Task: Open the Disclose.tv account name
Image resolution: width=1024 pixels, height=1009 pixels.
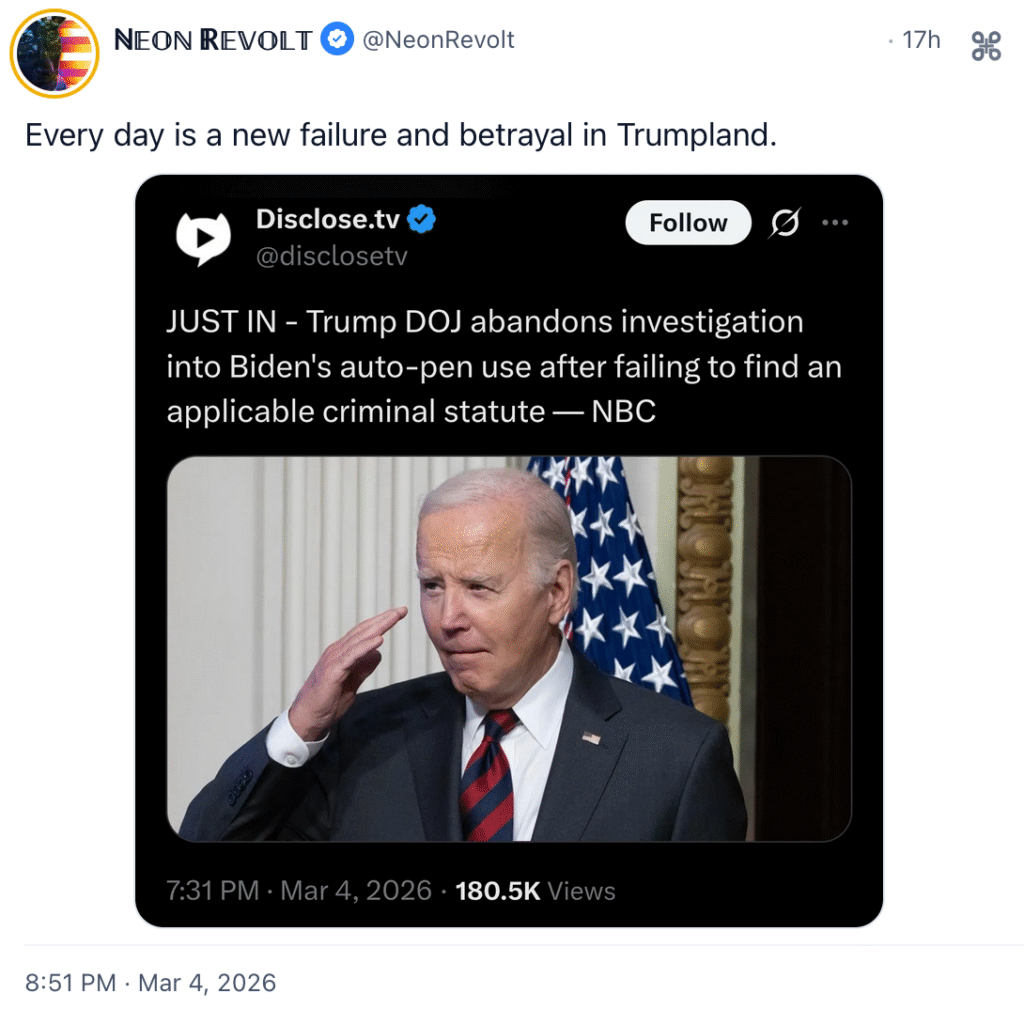Action: click(328, 219)
